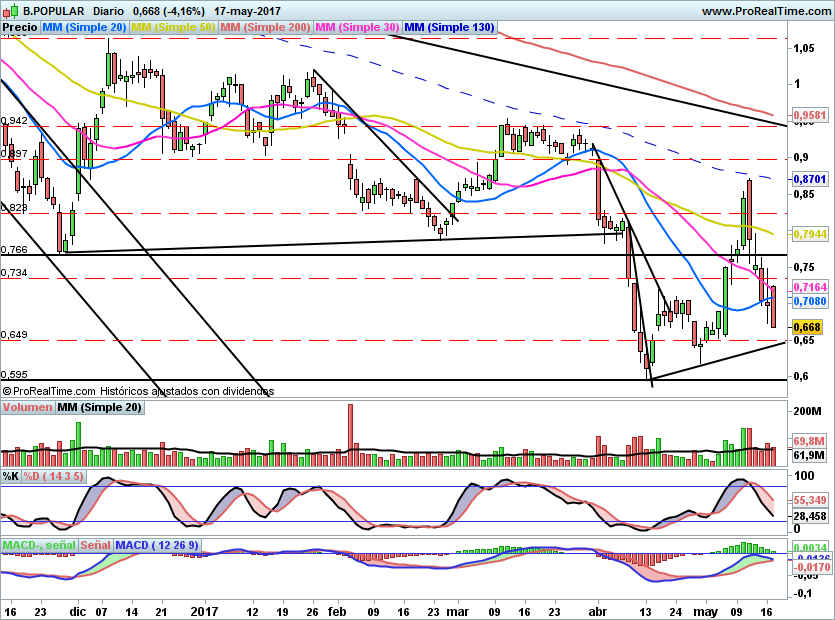Click the 0,0034 MACD histogram value
This screenshot has width=835, height=620.
810,548
